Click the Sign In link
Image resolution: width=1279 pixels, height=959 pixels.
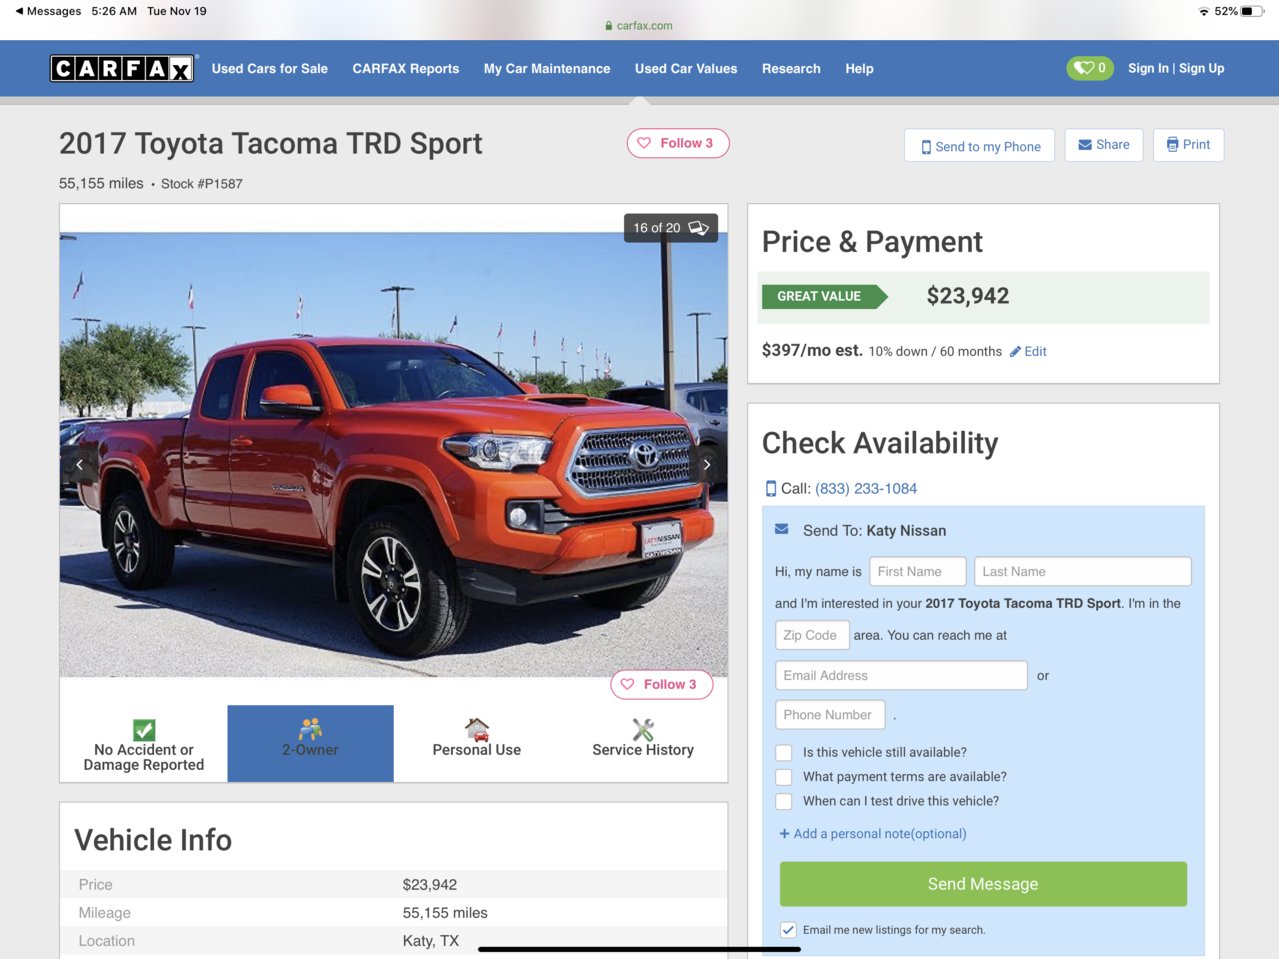point(1148,68)
